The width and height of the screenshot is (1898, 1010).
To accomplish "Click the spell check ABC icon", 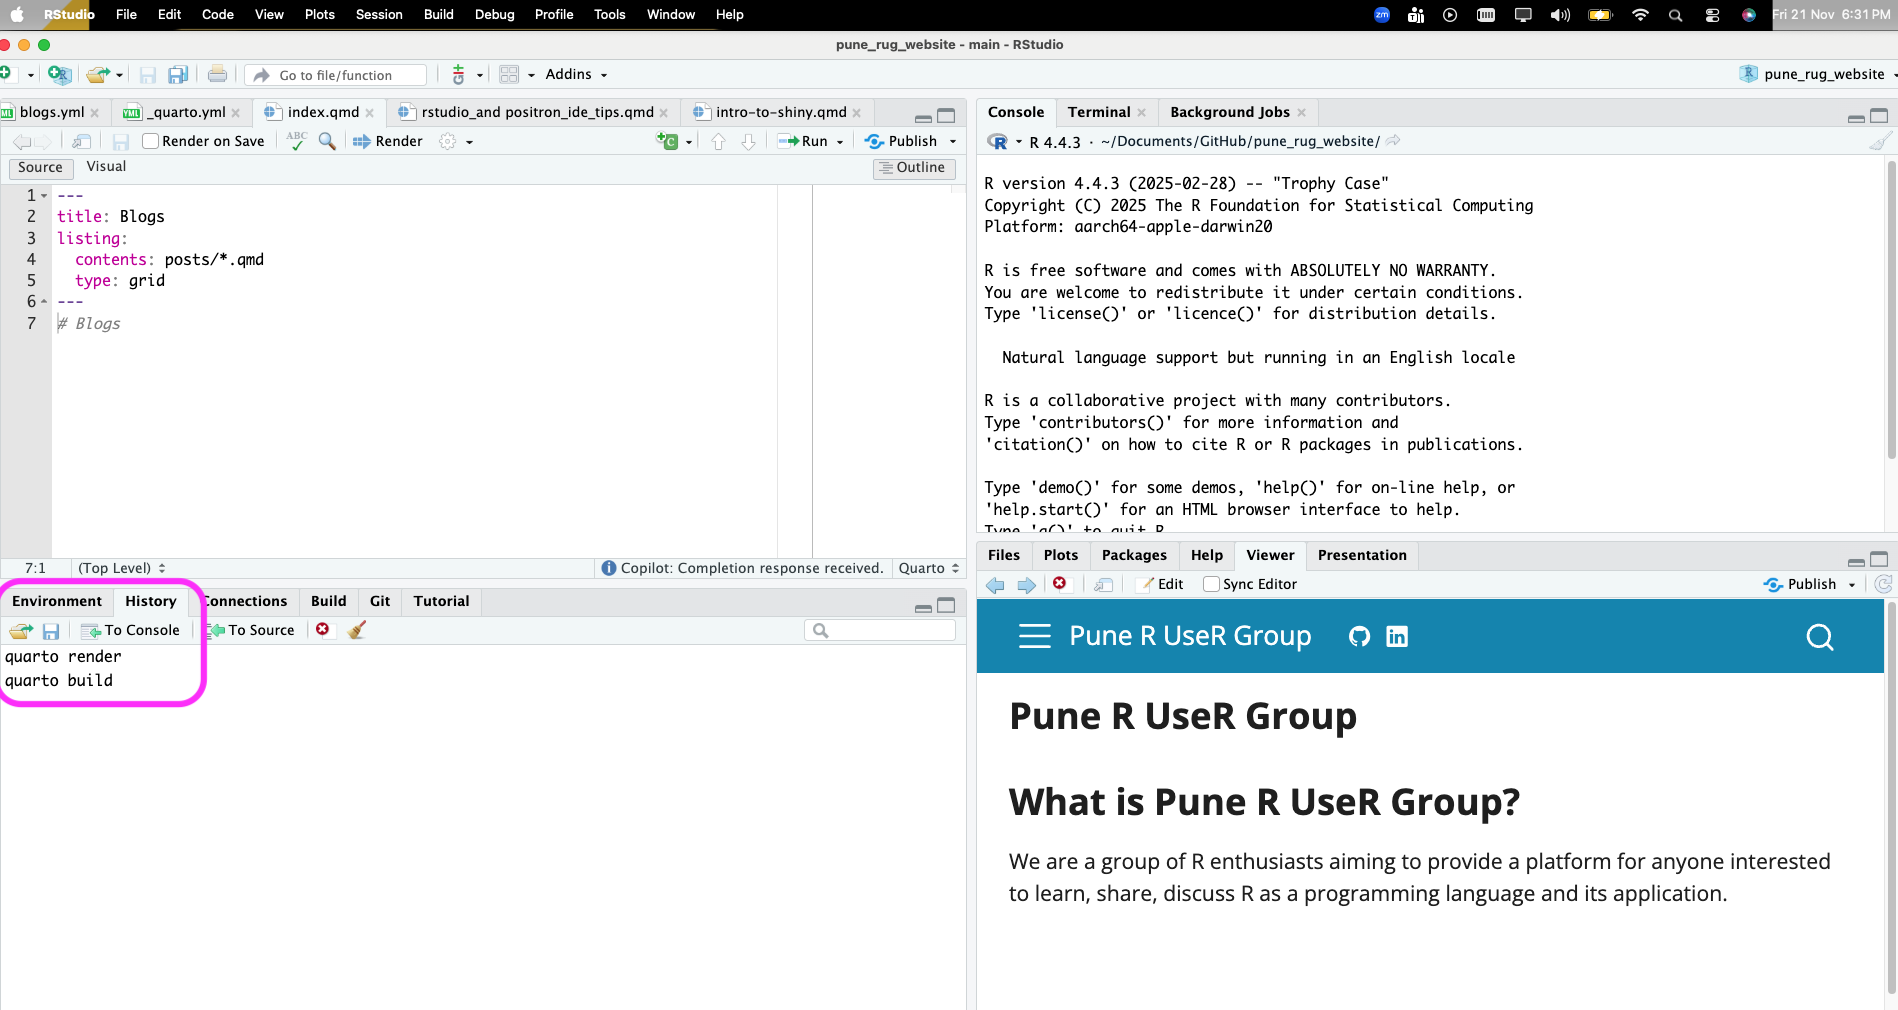I will [x=297, y=141].
